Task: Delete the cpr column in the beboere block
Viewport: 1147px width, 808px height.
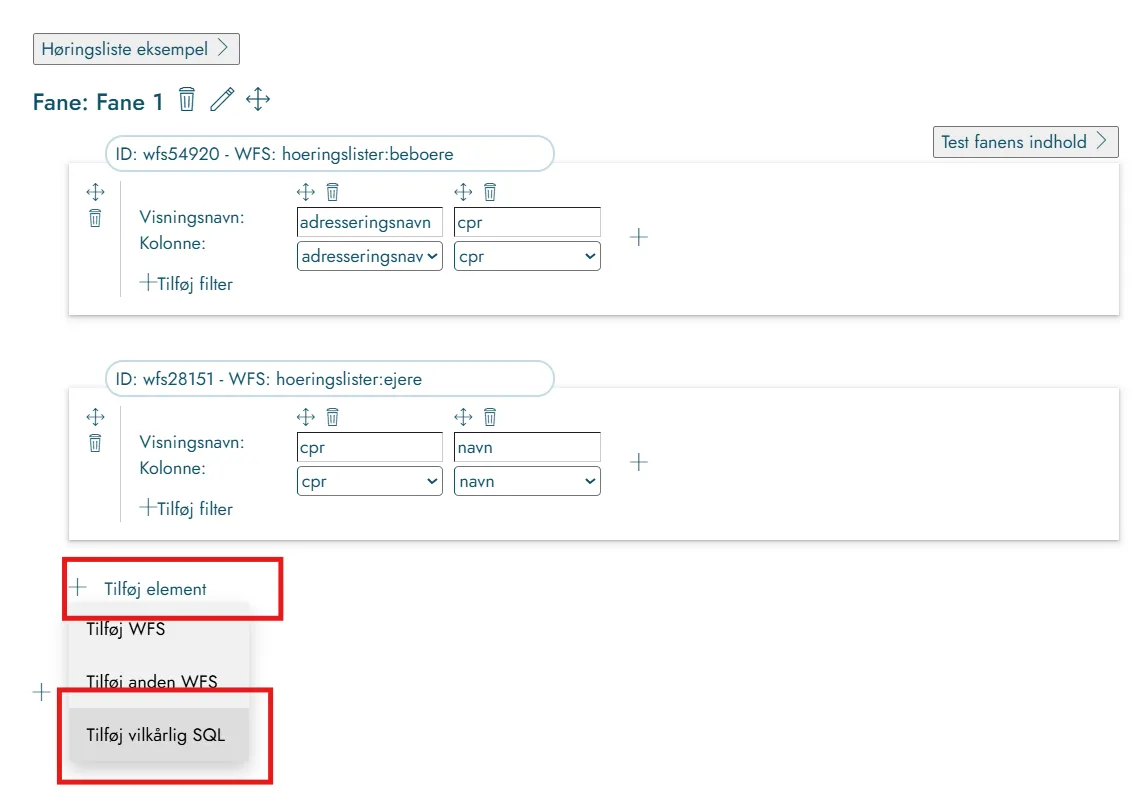Action: pyautogui.click(x=490, y=192)
